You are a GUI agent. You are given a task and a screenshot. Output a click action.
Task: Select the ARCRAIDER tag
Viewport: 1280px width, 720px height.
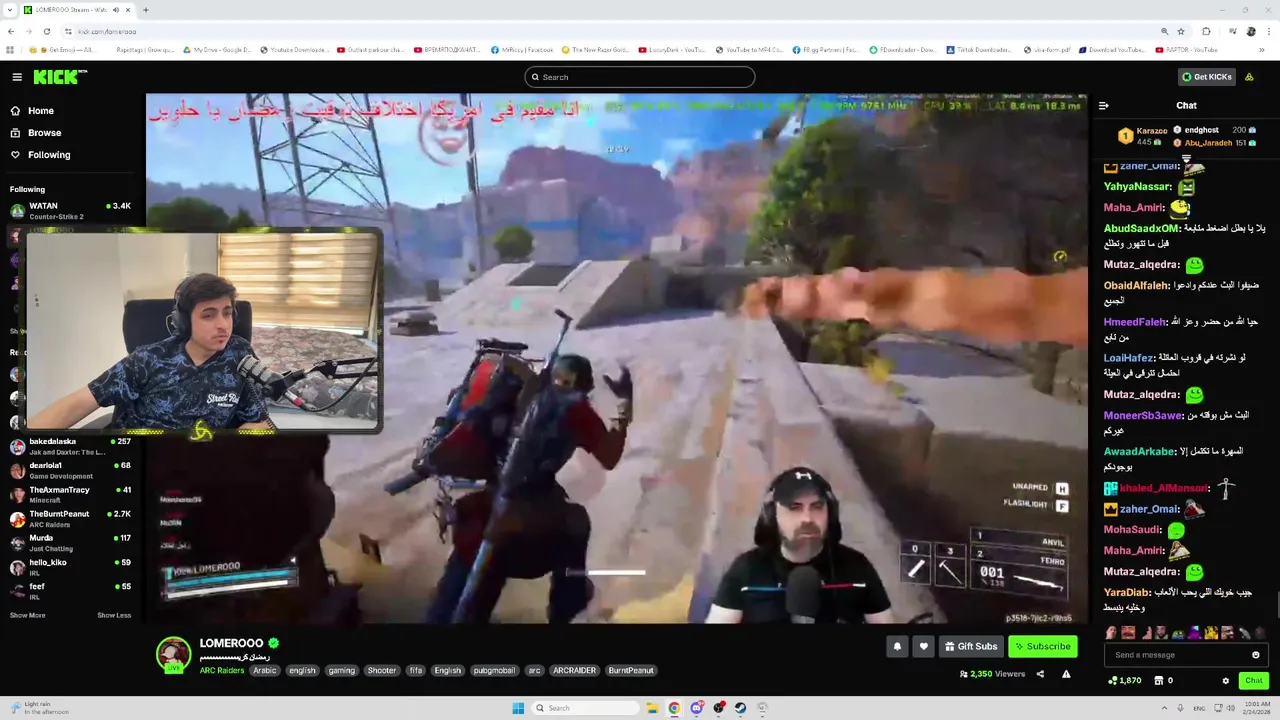click(x=574, y=670)
